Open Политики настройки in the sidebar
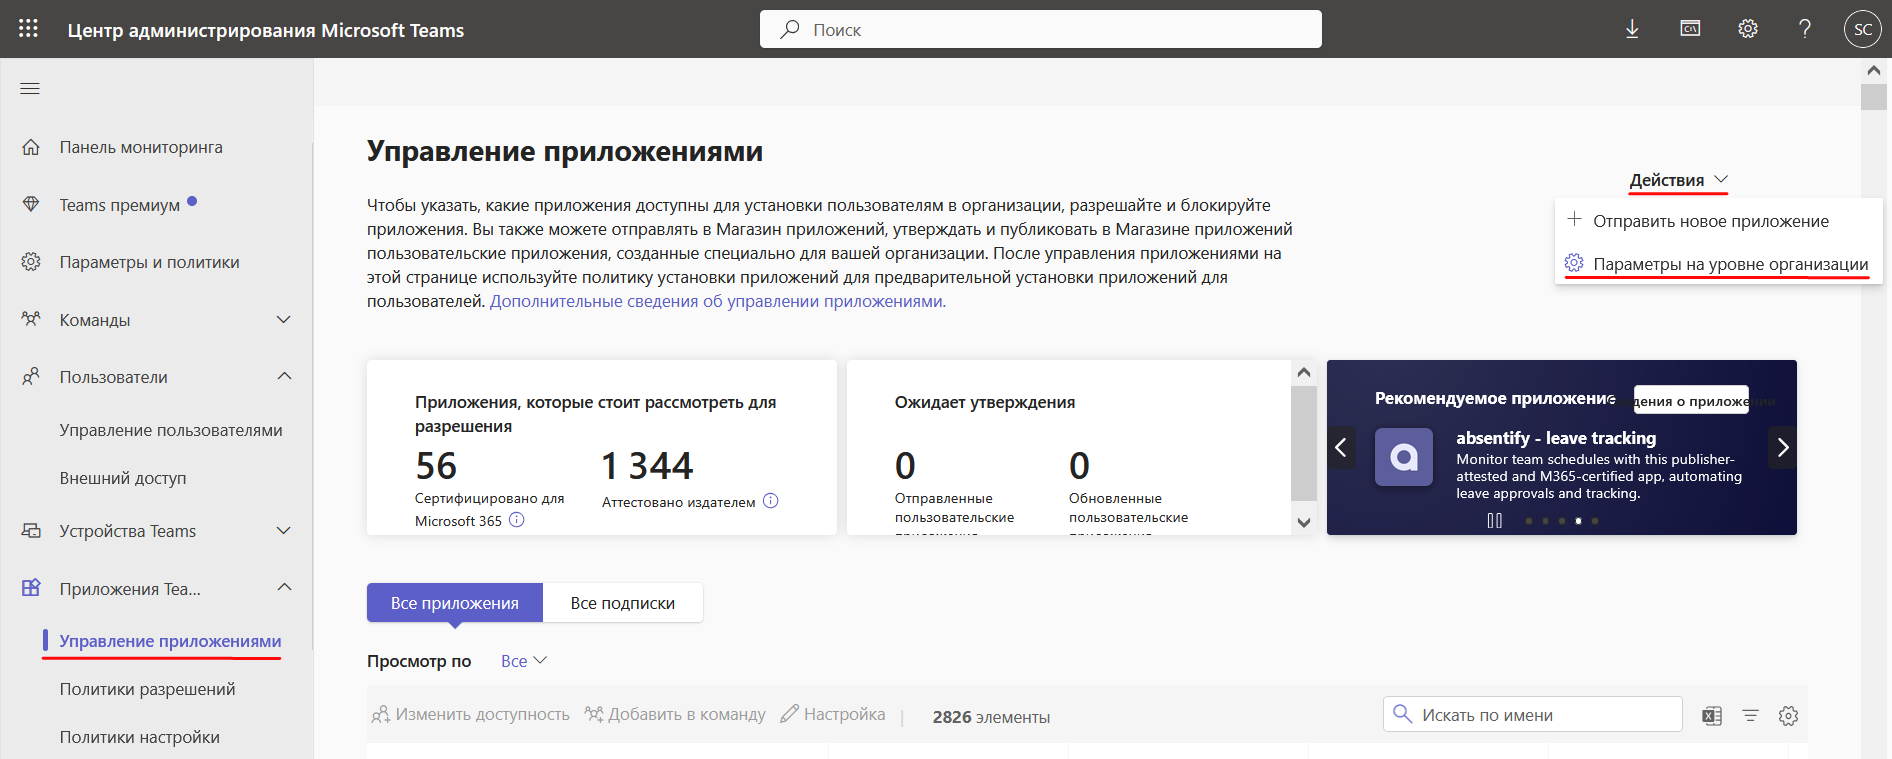 click(x=140, y=737)
